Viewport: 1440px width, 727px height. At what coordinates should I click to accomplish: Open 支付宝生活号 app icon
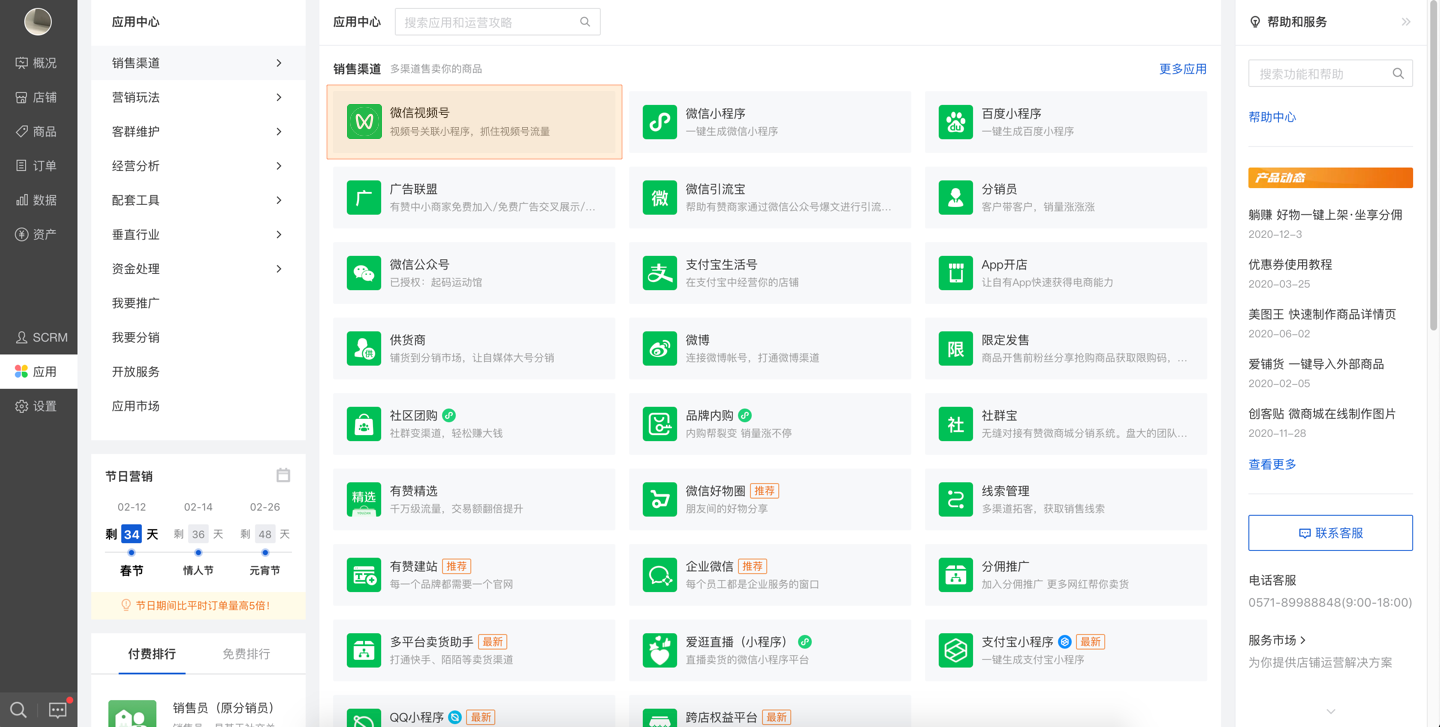point(660,273)
